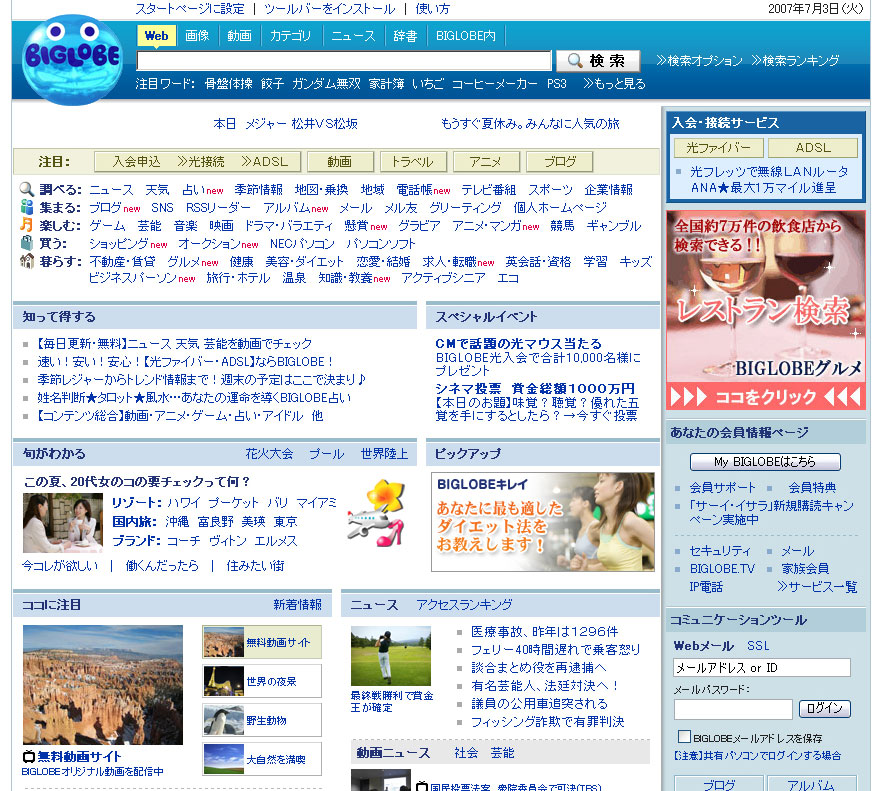The height and width of the screenshot is (791, 887).
Task: Click the 本日 メジャー 松井VS松坂 link
Action: [x=286, y=124]
